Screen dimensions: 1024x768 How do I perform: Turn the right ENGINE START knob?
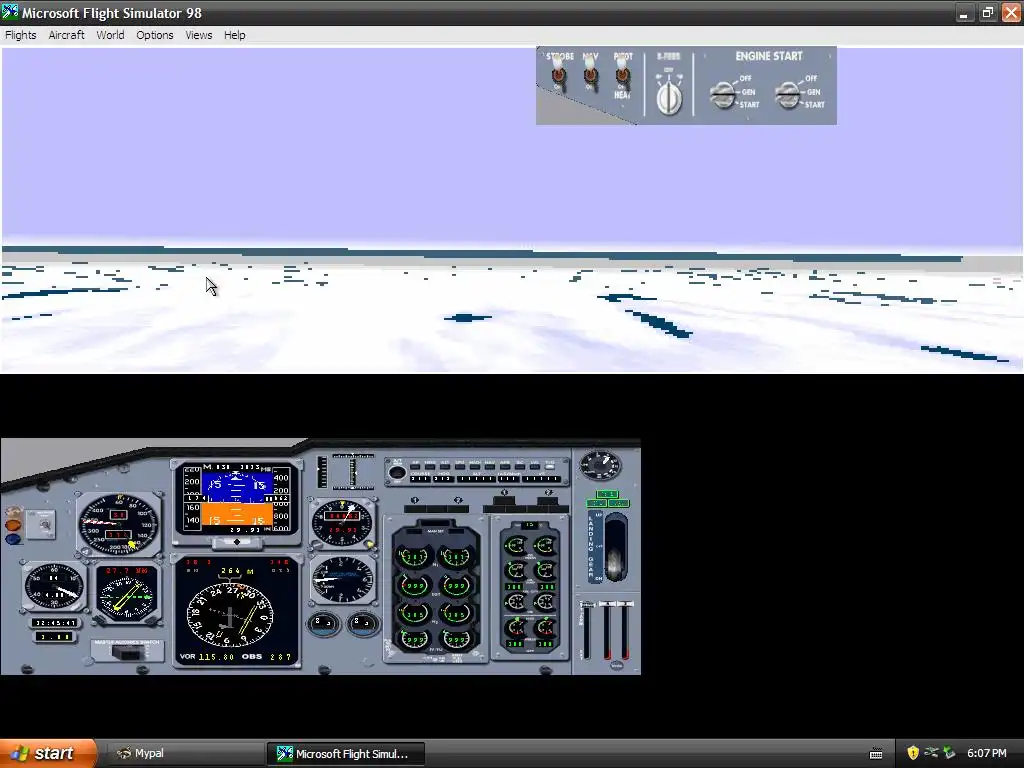pos(788,95)
